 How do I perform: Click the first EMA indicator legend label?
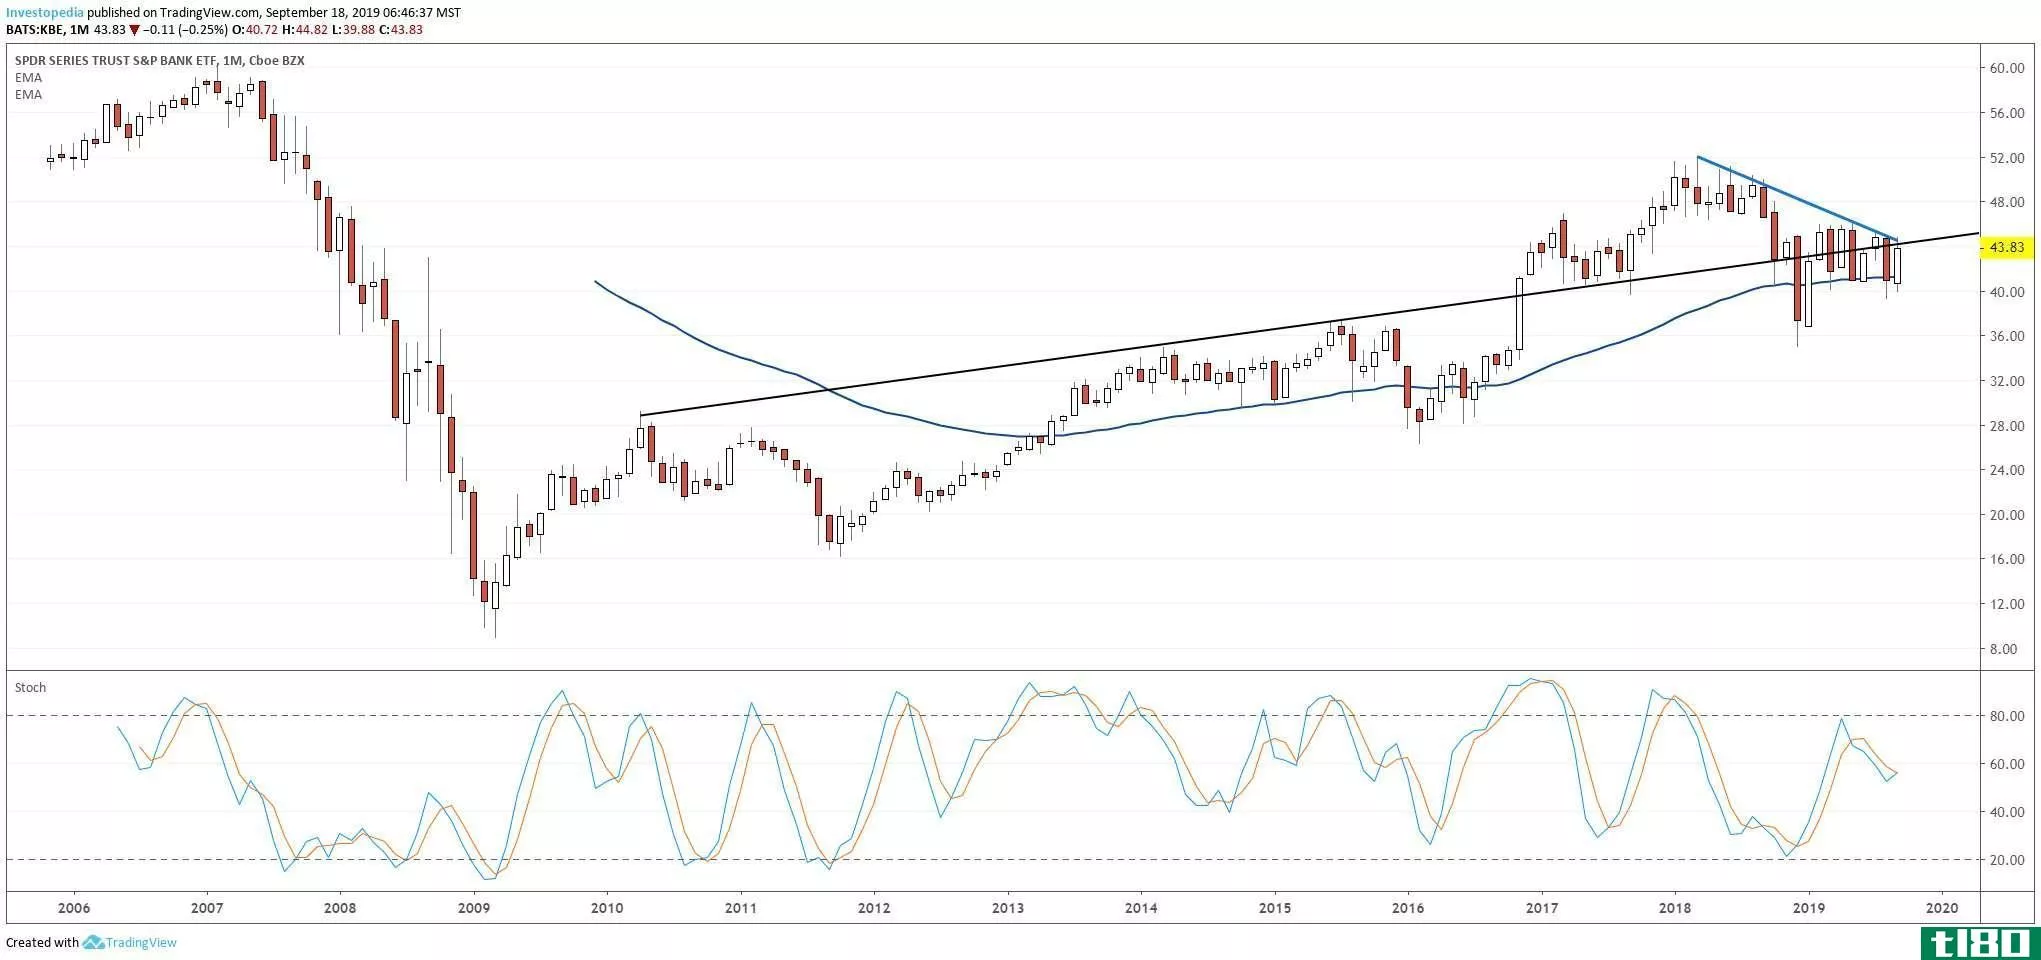pos(28,77)
